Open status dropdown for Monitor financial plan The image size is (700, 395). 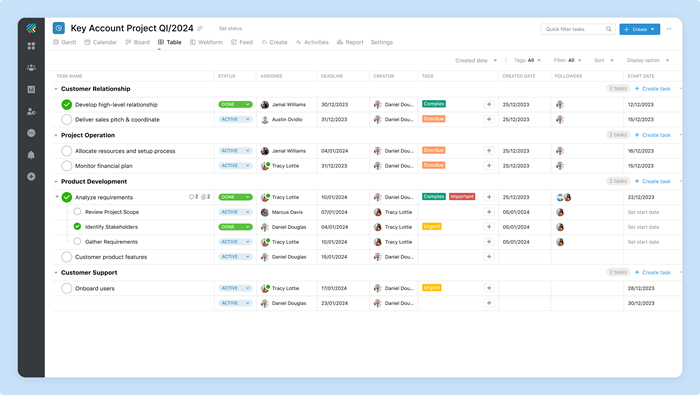[235, 166]
